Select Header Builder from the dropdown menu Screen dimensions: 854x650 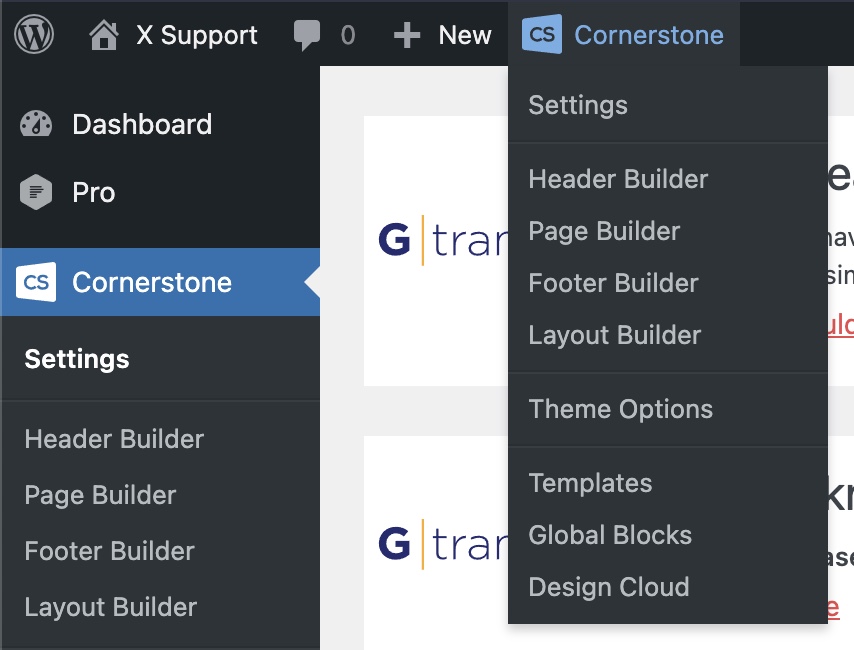click(618, 179)
